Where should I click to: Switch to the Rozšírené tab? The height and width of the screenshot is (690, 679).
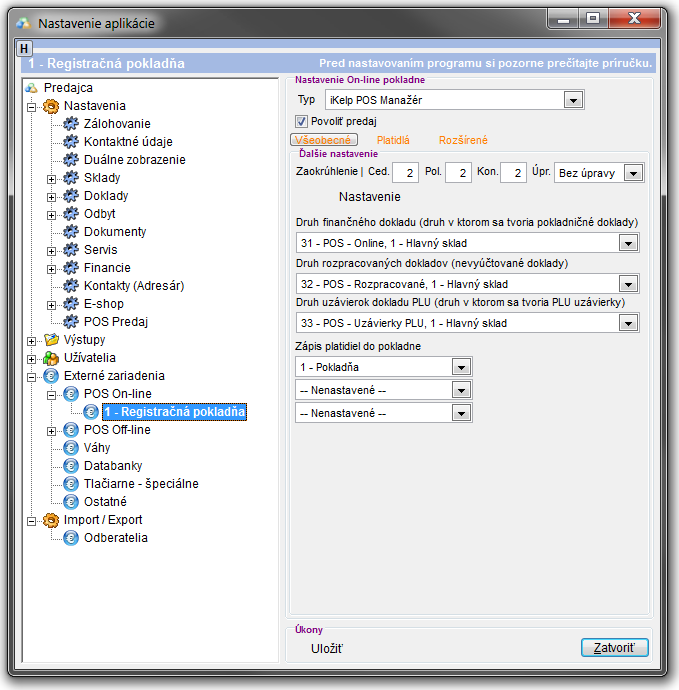463,141
